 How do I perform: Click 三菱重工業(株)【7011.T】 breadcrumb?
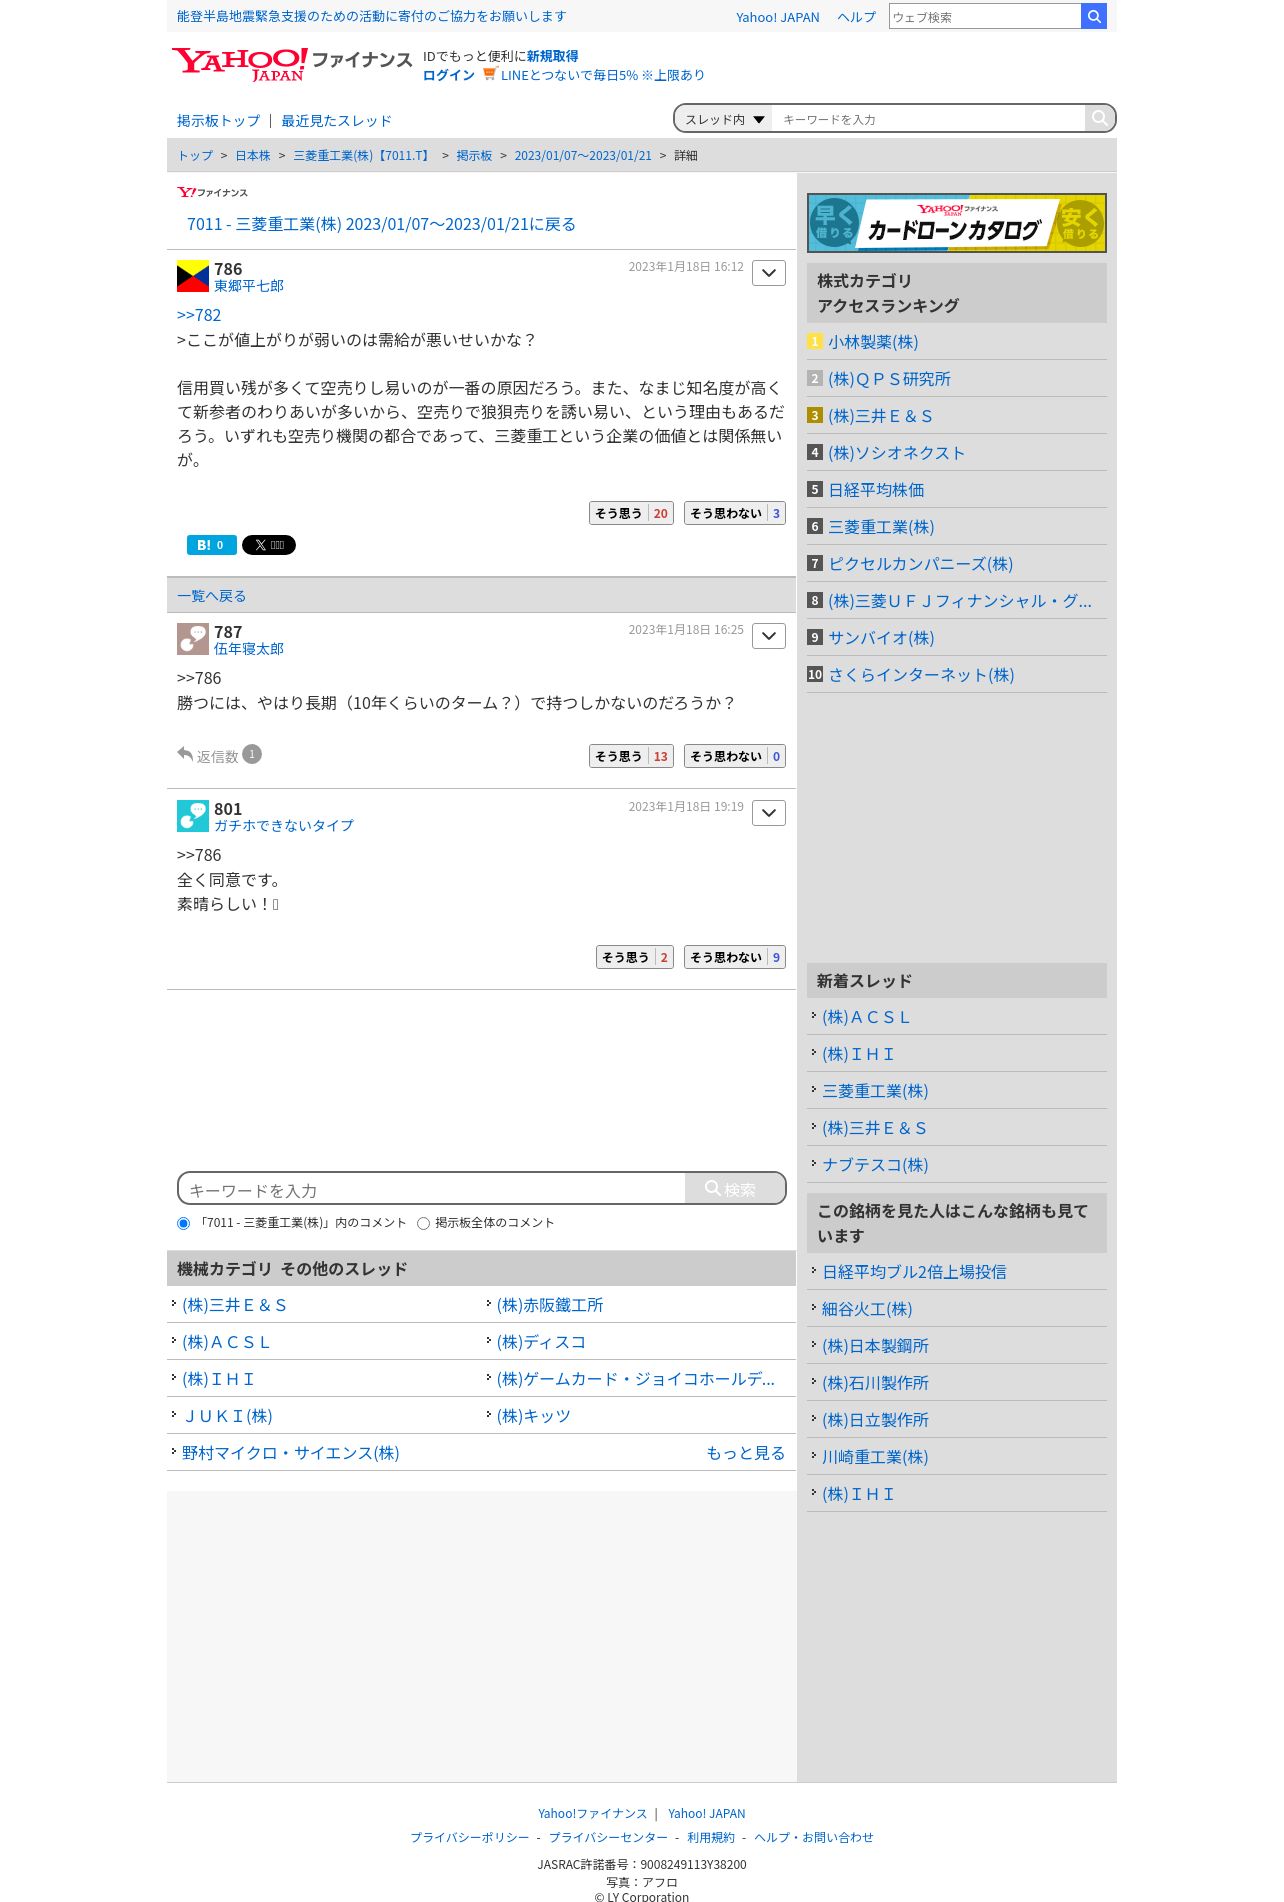pyautogui.click(x=363, y=156)
